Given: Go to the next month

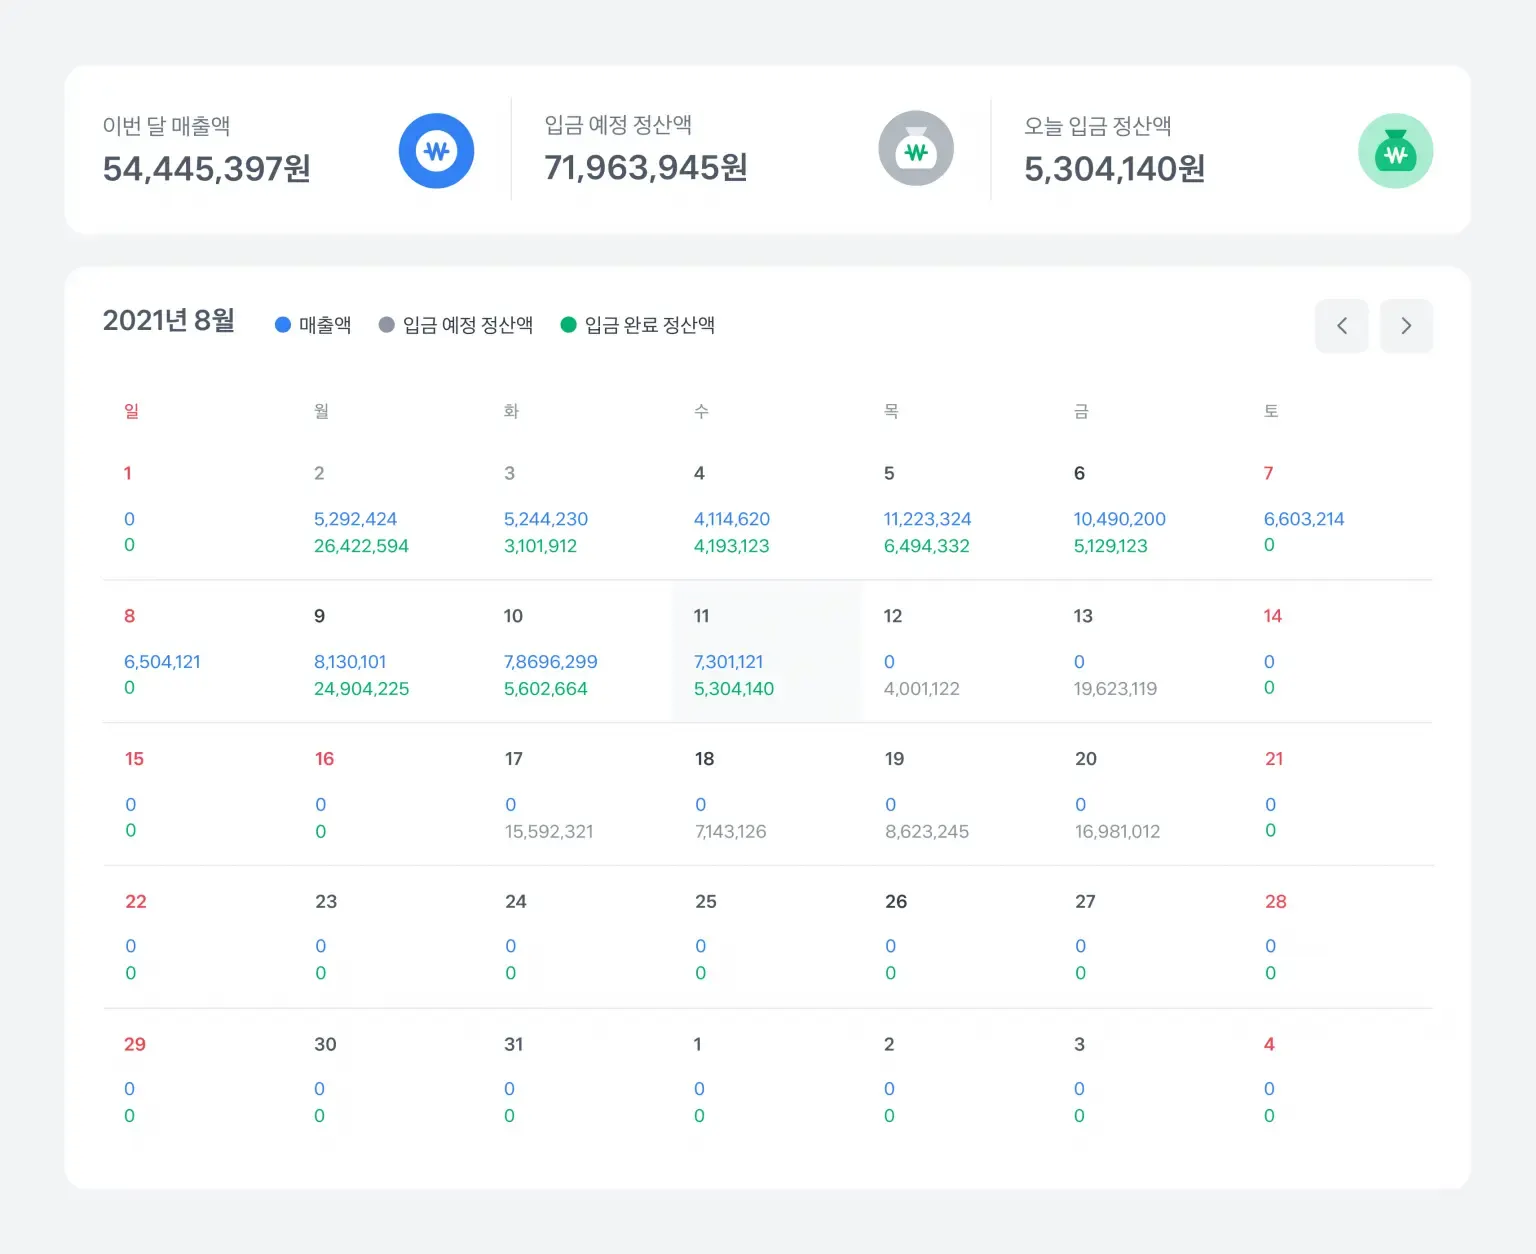Looking at the screenshot, I should coord(1406,326).
